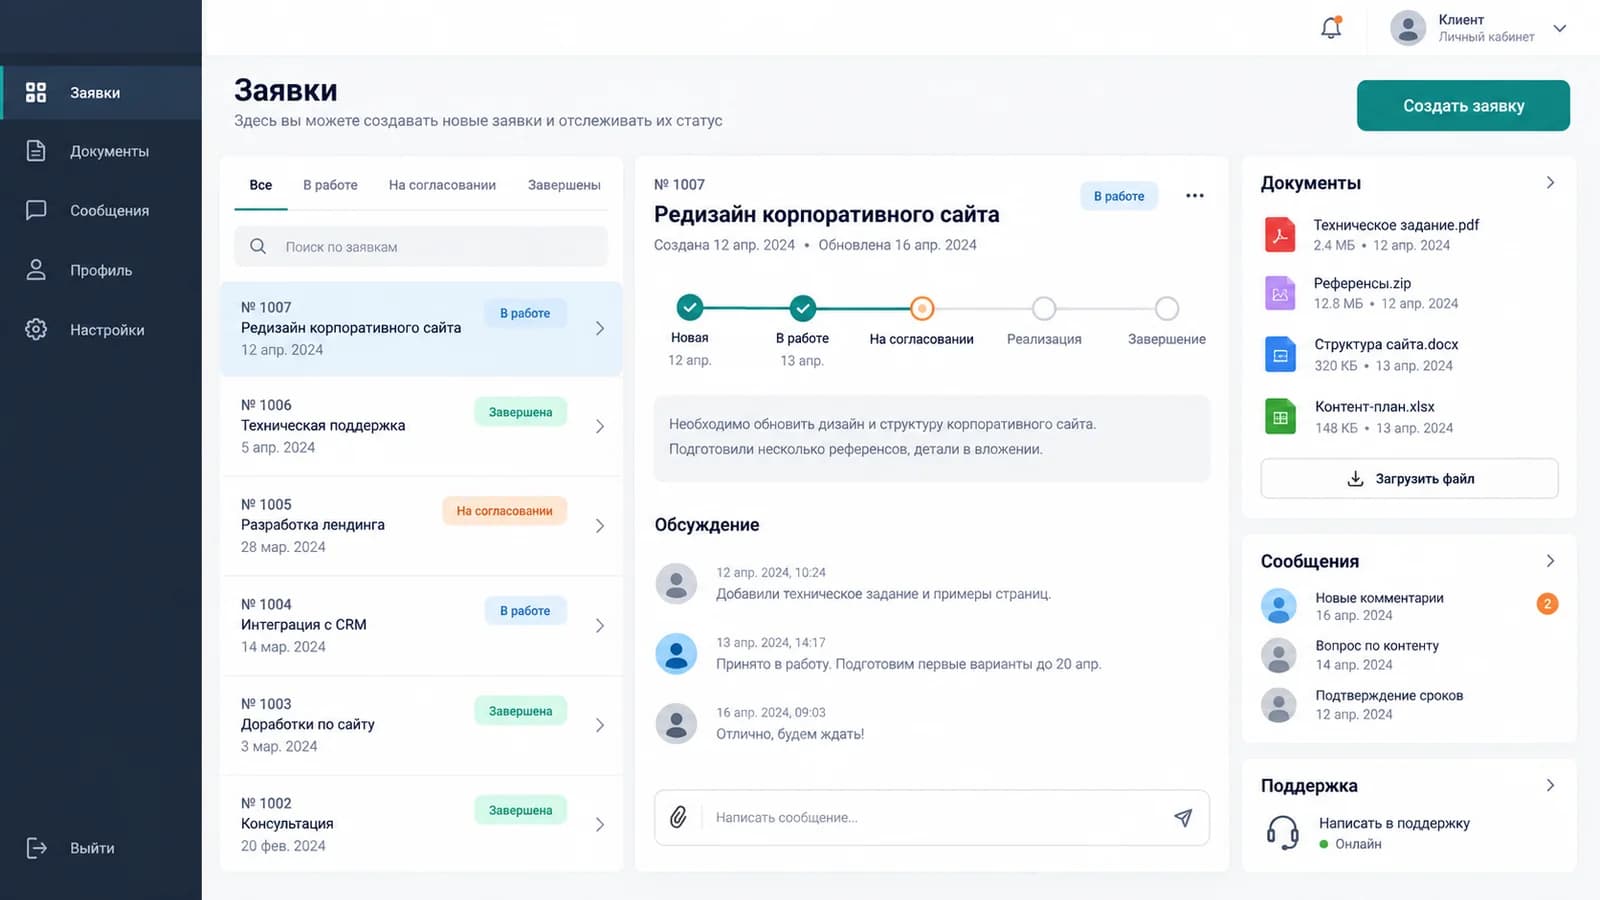Open the Клиент account dropdown
Viewport: 1600px width, 900px height.
(x=1560, y=28)
